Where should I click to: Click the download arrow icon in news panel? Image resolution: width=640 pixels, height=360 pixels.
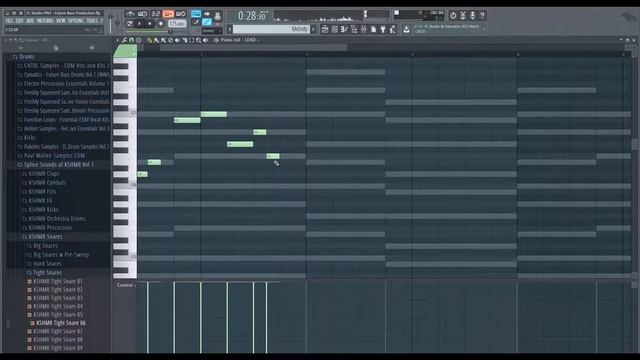(406, 29)
